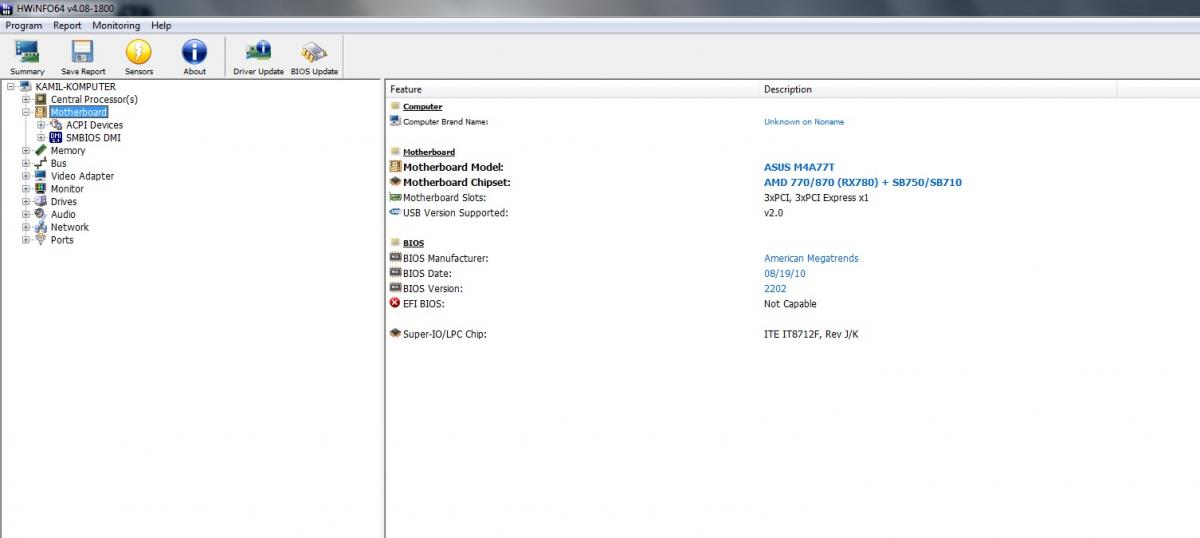Screen dimensions: 1200x538
Task: Open the Monitoring menu
Action: pyautogui.click(x=116, y=25)
